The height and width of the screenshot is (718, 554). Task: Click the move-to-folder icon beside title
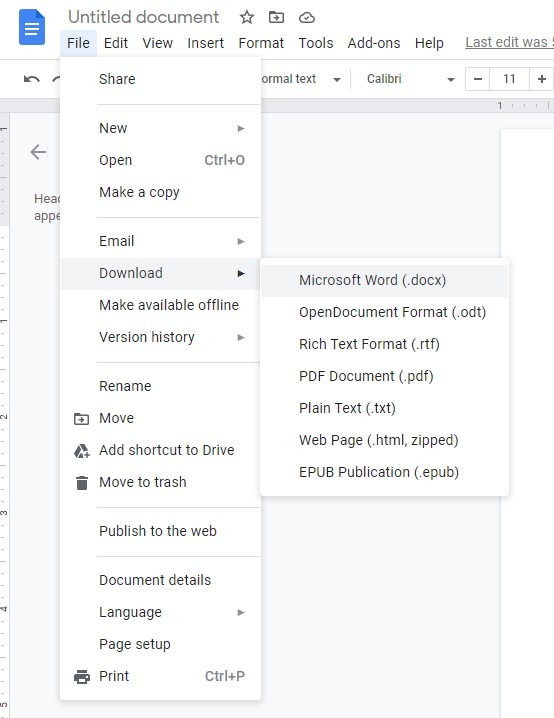276,17
